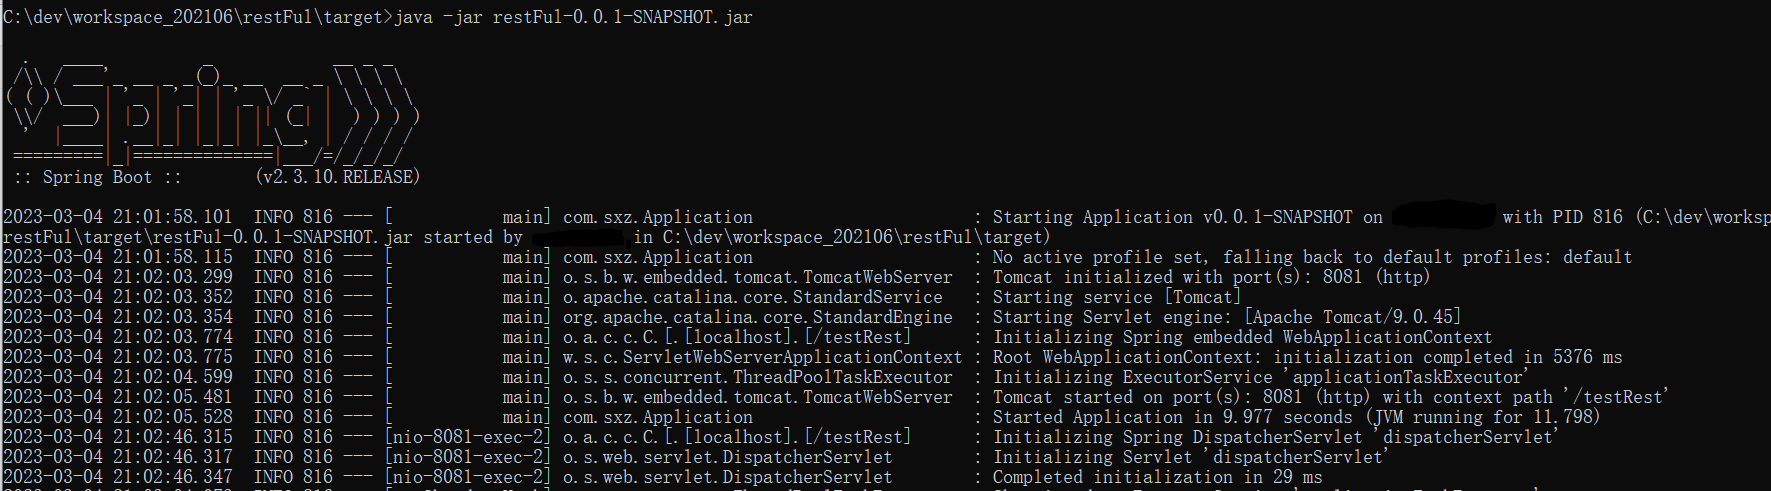Click 'Tomcat initialized with port(s): 8081' message
Viewport: 1771px width, 491px height.
1211,277
